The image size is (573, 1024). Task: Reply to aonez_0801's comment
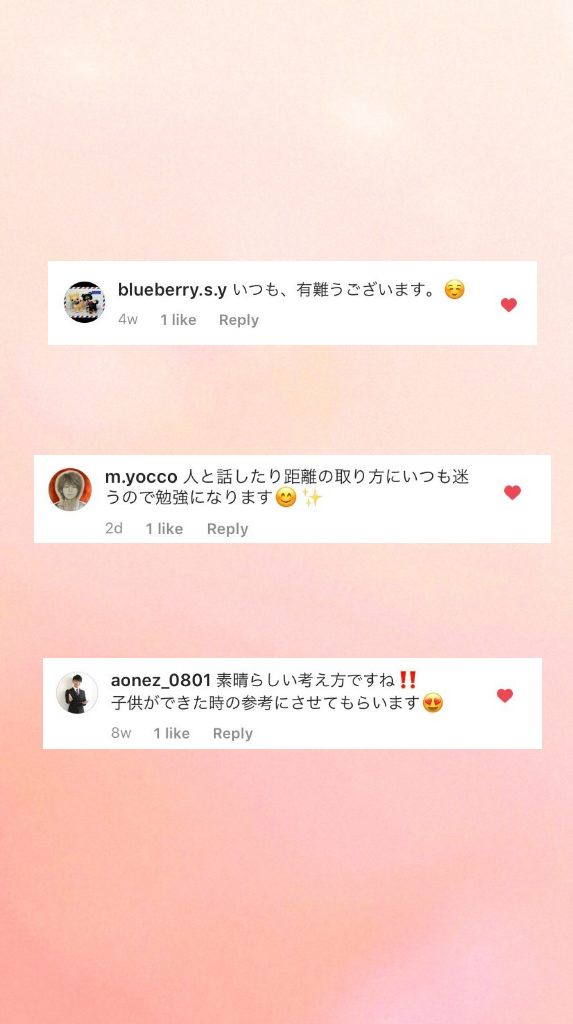coord(233,733)
